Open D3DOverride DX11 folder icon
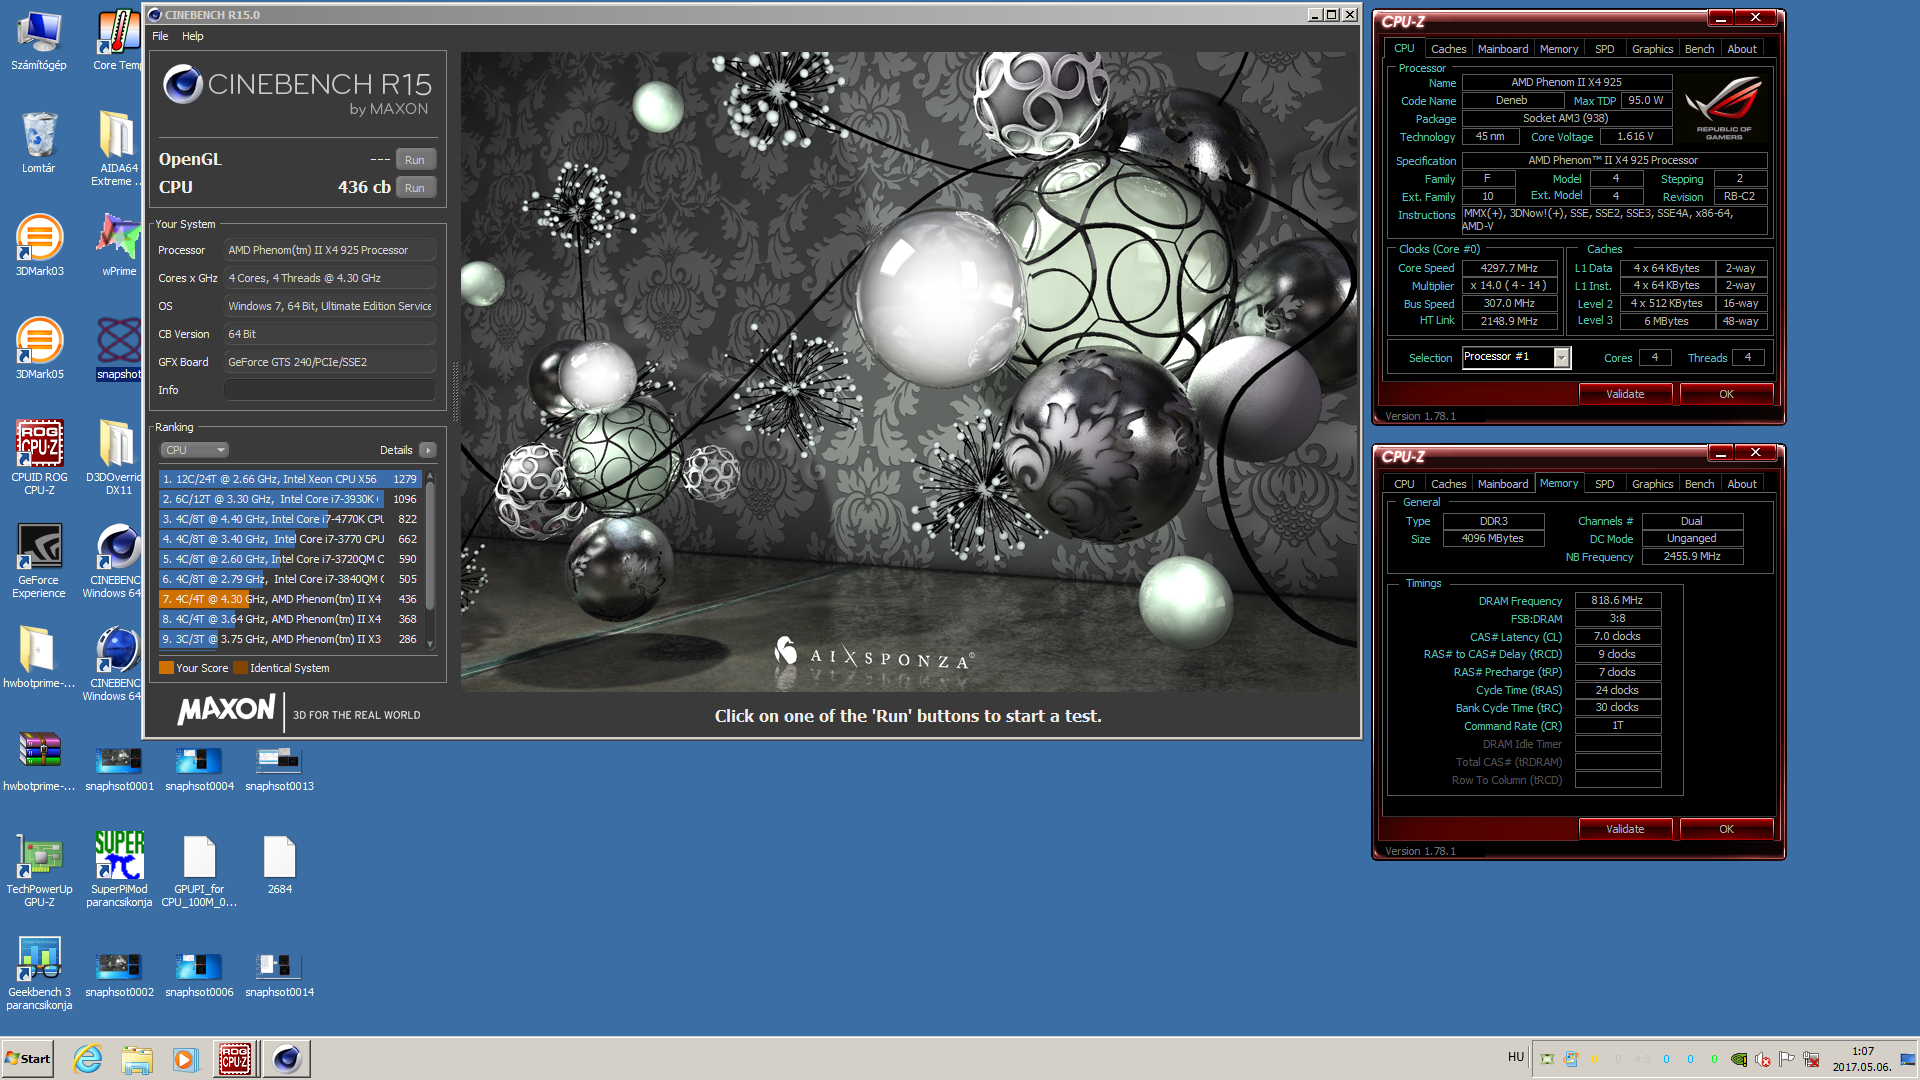The height and width of the screenshot is (1080, 1920). click(x=116, y=457)
